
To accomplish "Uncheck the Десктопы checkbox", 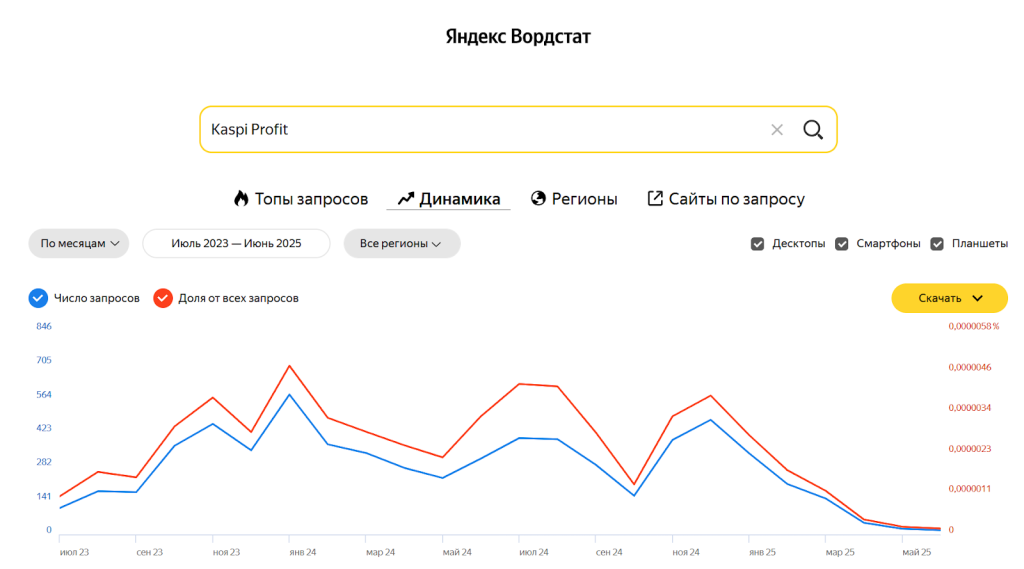I will (758, 244).
